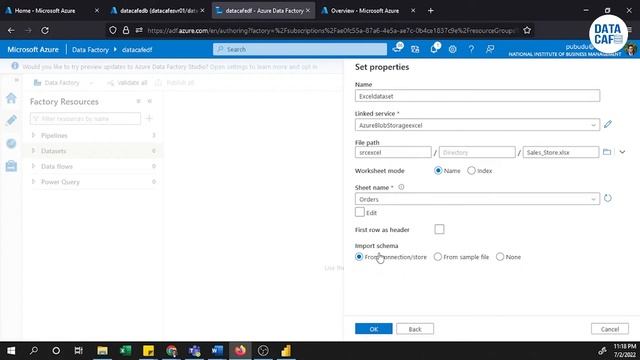Click the Sales_Store.xlsx file field
The image size is (640, 360).
[x=561, y=152]
